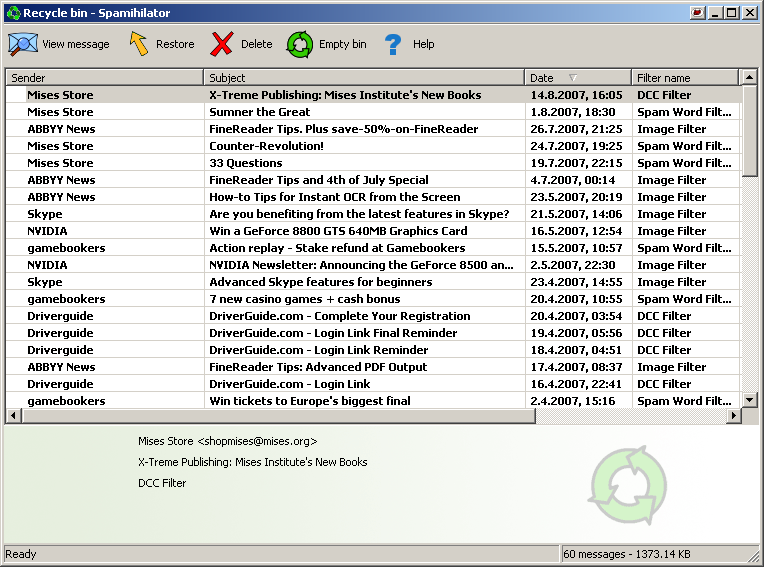The width and height of the screenshot is (764, 567).
Task: Sort by Filter name column header
Action: (685, 77)
